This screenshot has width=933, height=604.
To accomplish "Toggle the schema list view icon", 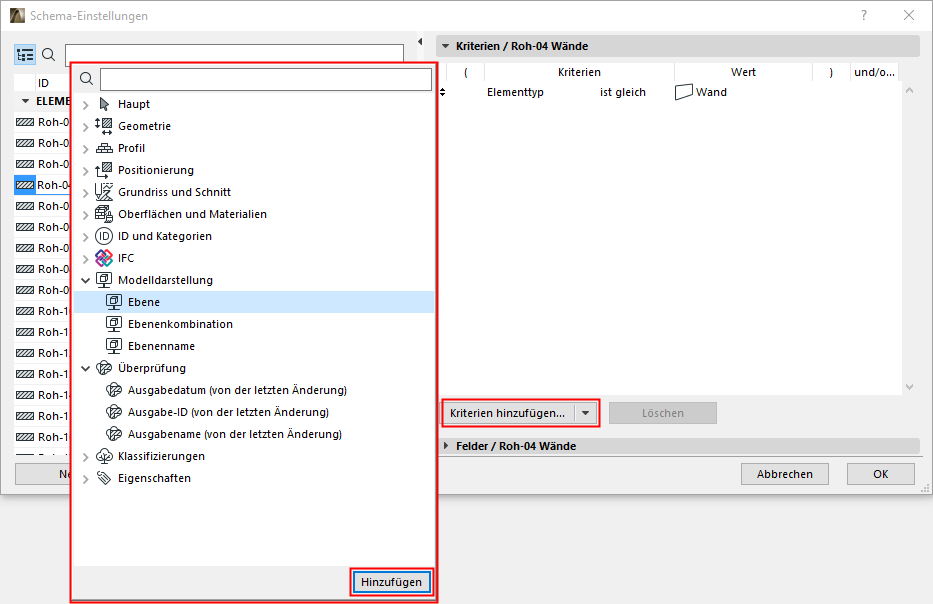I will coord(25,55).
